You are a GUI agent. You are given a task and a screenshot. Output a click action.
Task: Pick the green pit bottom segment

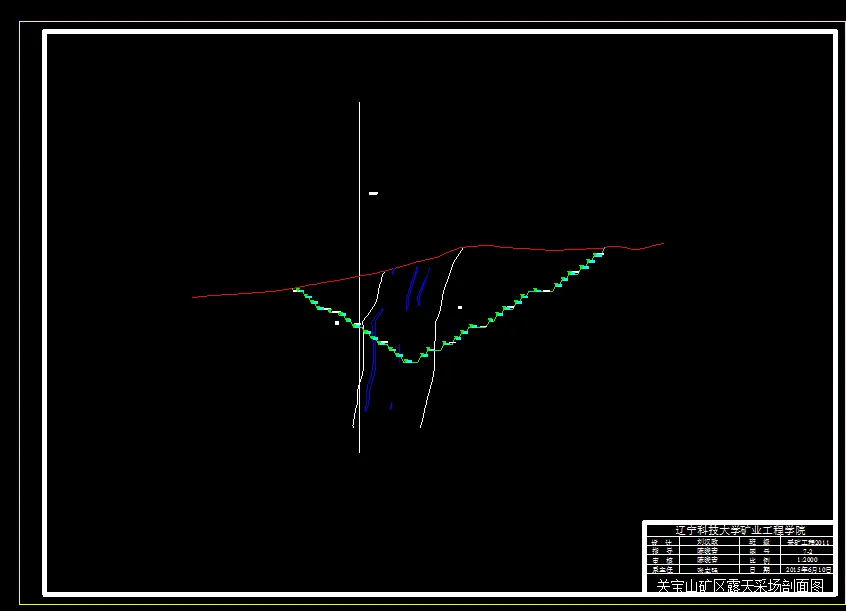[x=410, y=362]
